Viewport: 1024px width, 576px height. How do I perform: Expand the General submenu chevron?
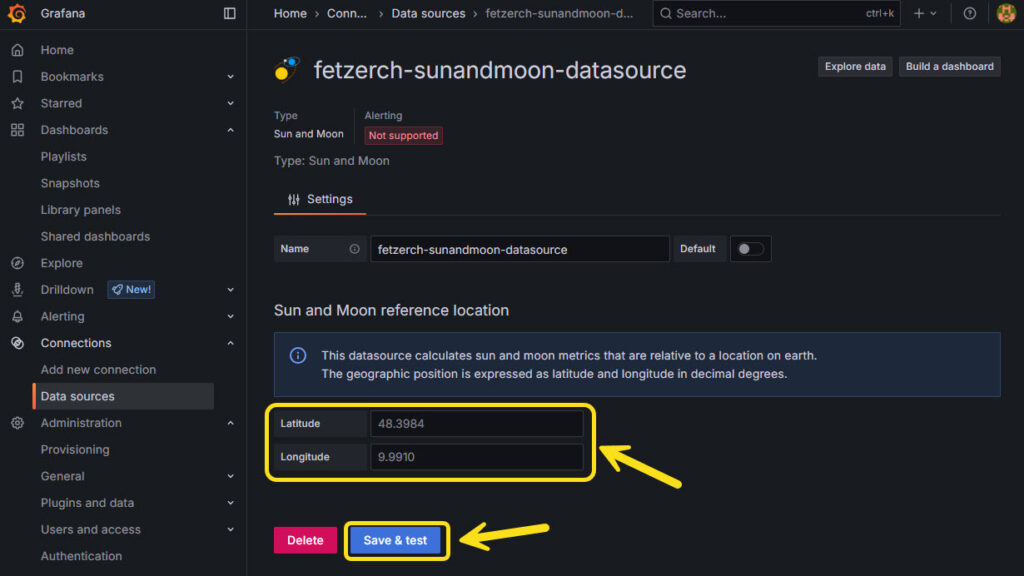[231, 476]
